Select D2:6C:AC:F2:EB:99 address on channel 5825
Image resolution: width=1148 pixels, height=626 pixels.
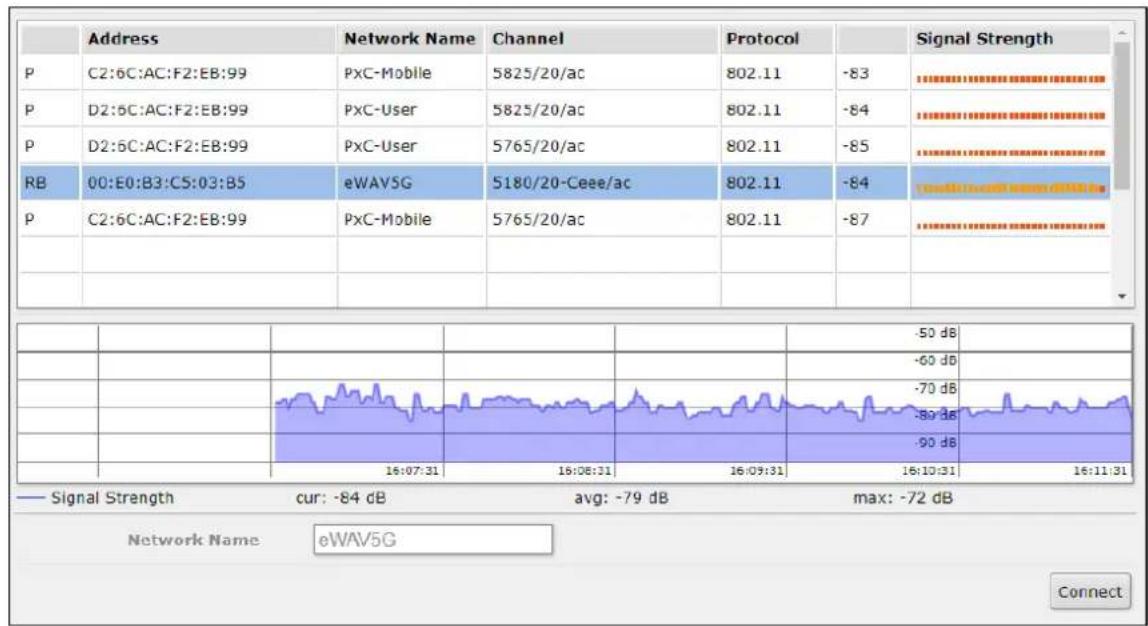pyautogui.click(x=167, y=110)
